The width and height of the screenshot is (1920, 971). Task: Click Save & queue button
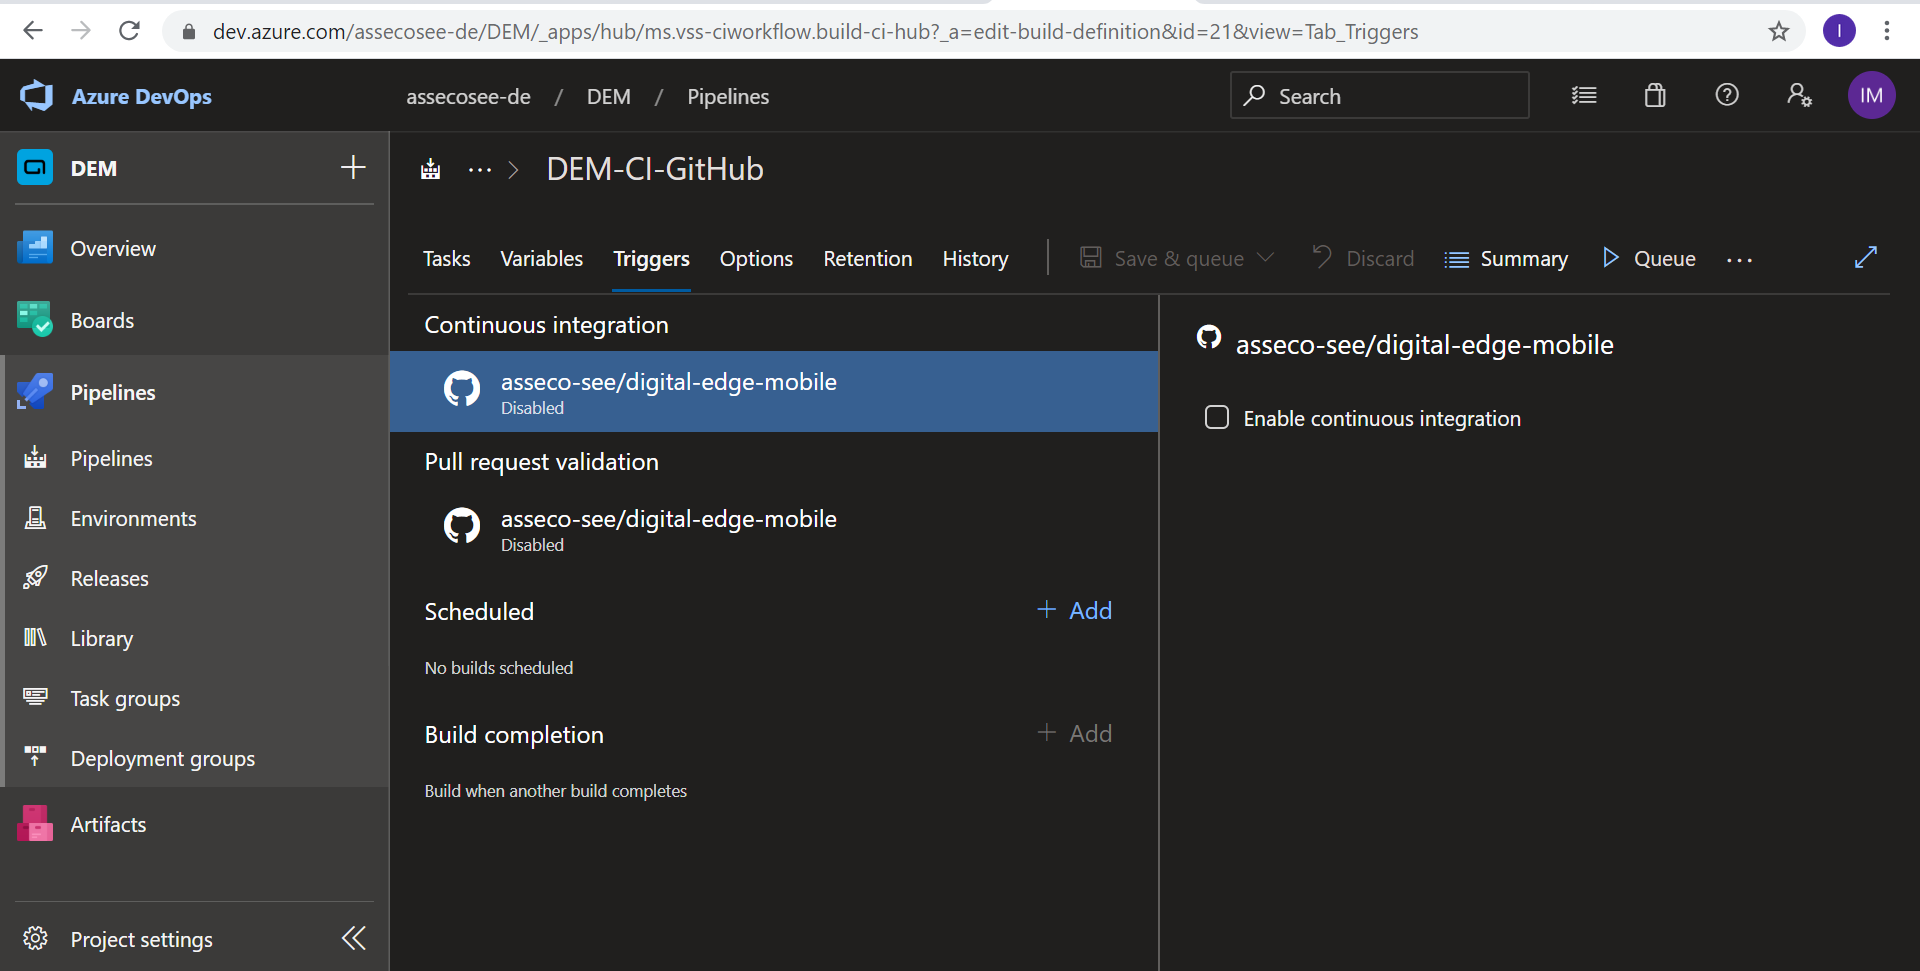tap(1162, 259)
